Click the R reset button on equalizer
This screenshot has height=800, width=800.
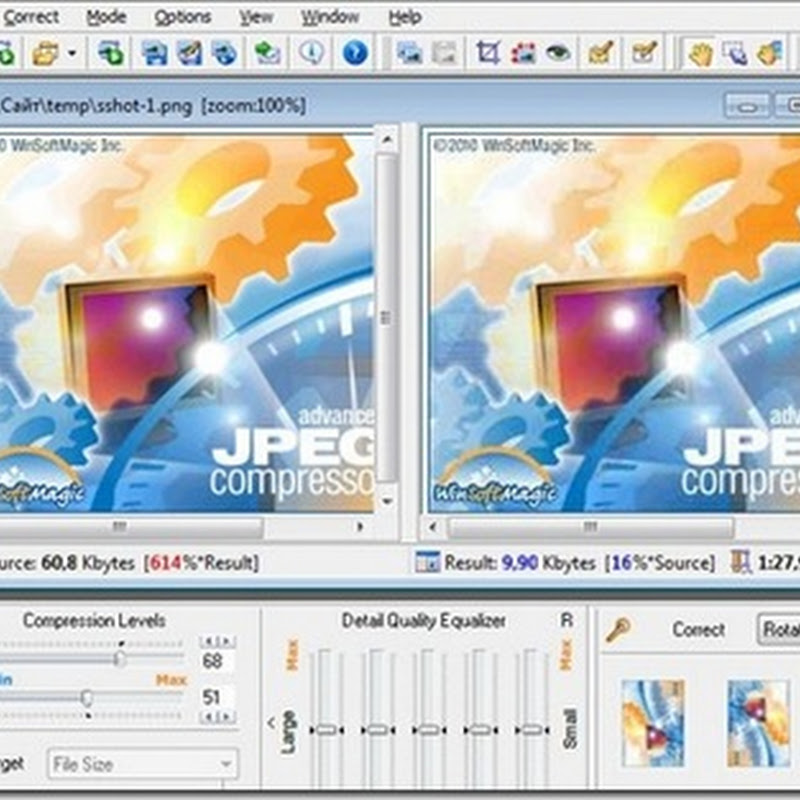[x=567, y=620]
